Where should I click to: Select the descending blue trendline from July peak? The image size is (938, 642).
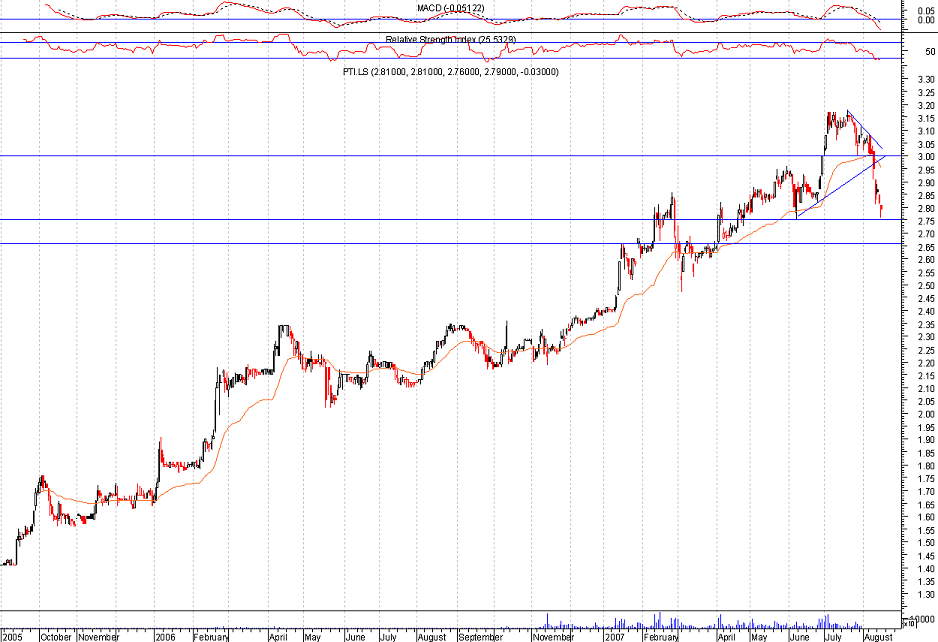click(865, 130)
